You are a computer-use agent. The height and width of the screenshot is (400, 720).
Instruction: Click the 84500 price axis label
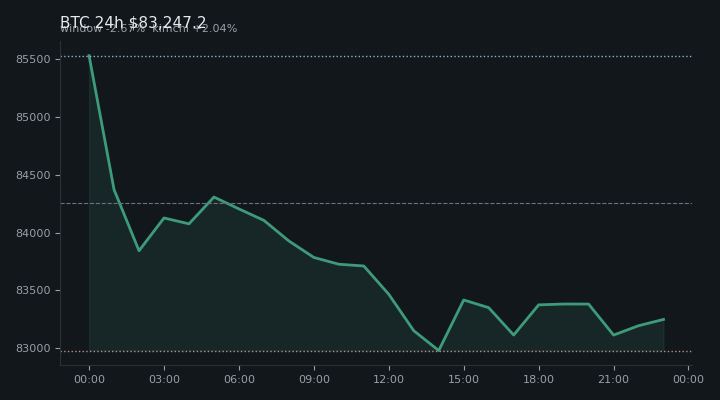coord(33,175)
